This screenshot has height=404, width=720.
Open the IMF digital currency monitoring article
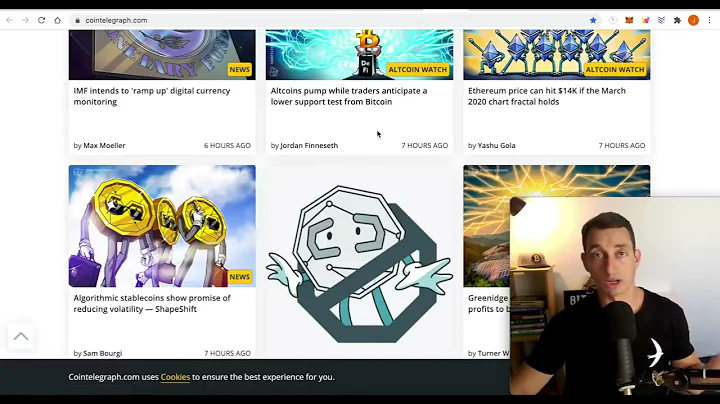pyautogui.click(x=152, y=96)
